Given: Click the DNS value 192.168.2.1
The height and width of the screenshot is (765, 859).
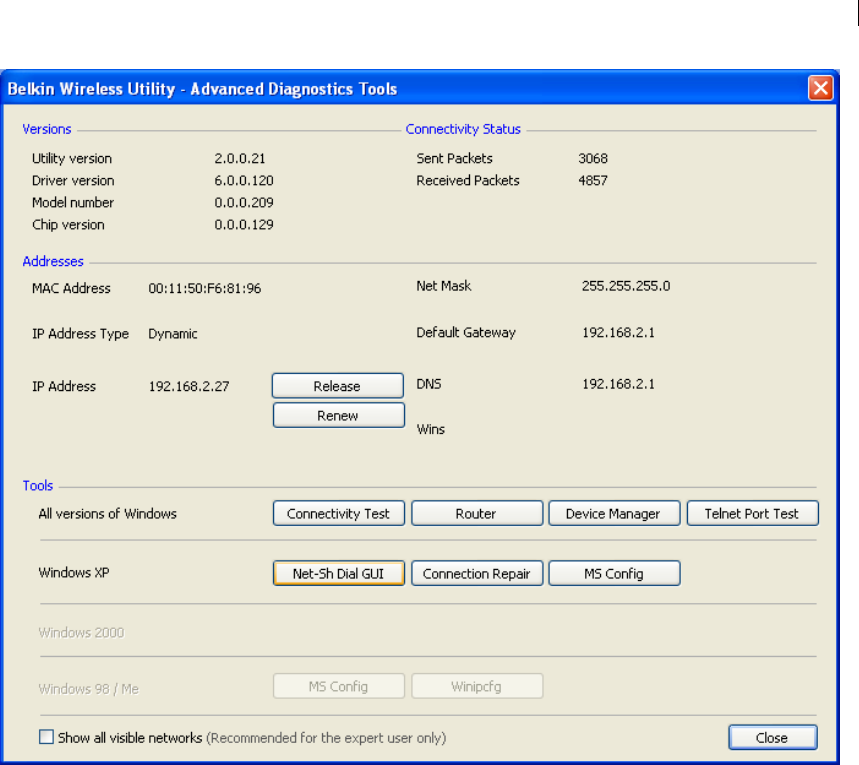Looking at the screenshot, I should pos(618,384).
